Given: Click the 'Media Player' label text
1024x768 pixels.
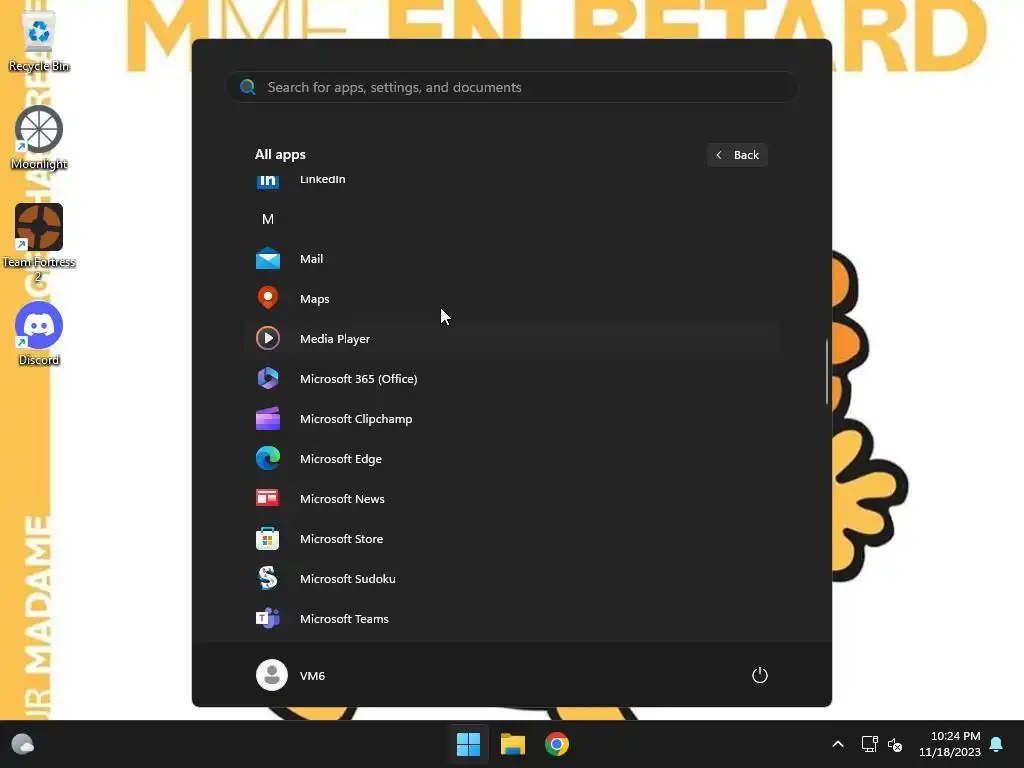Looking at the screenshot, I should tap(334, 339).
